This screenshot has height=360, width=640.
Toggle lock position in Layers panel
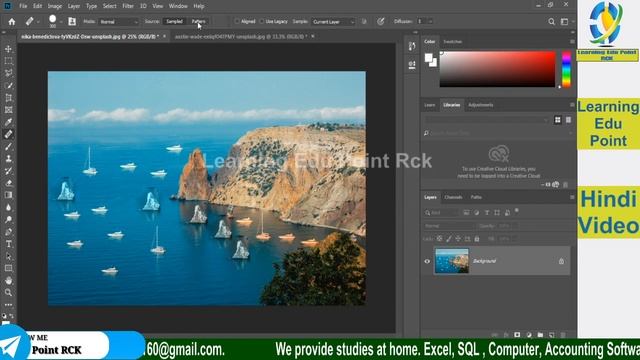(x=458, y=239)
